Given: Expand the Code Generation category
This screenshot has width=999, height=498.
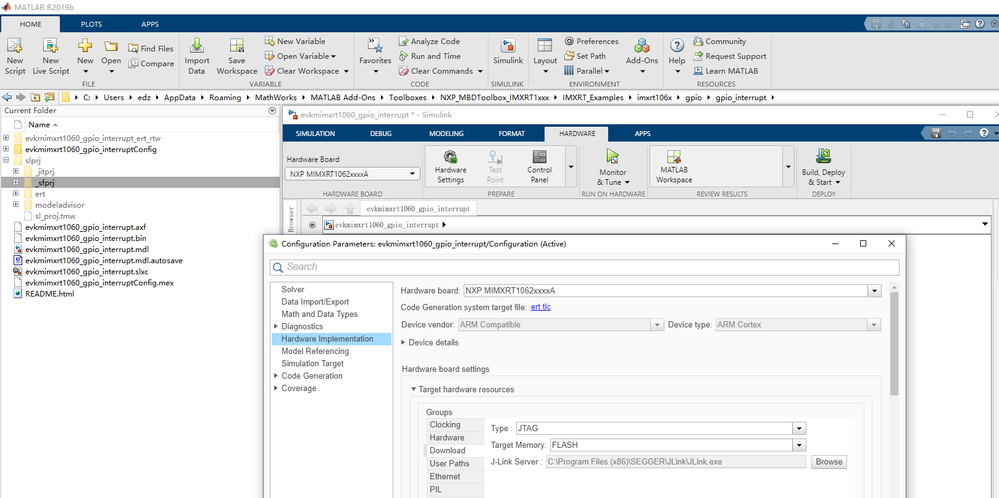Looking at the screenshot, I should [275, 376].
